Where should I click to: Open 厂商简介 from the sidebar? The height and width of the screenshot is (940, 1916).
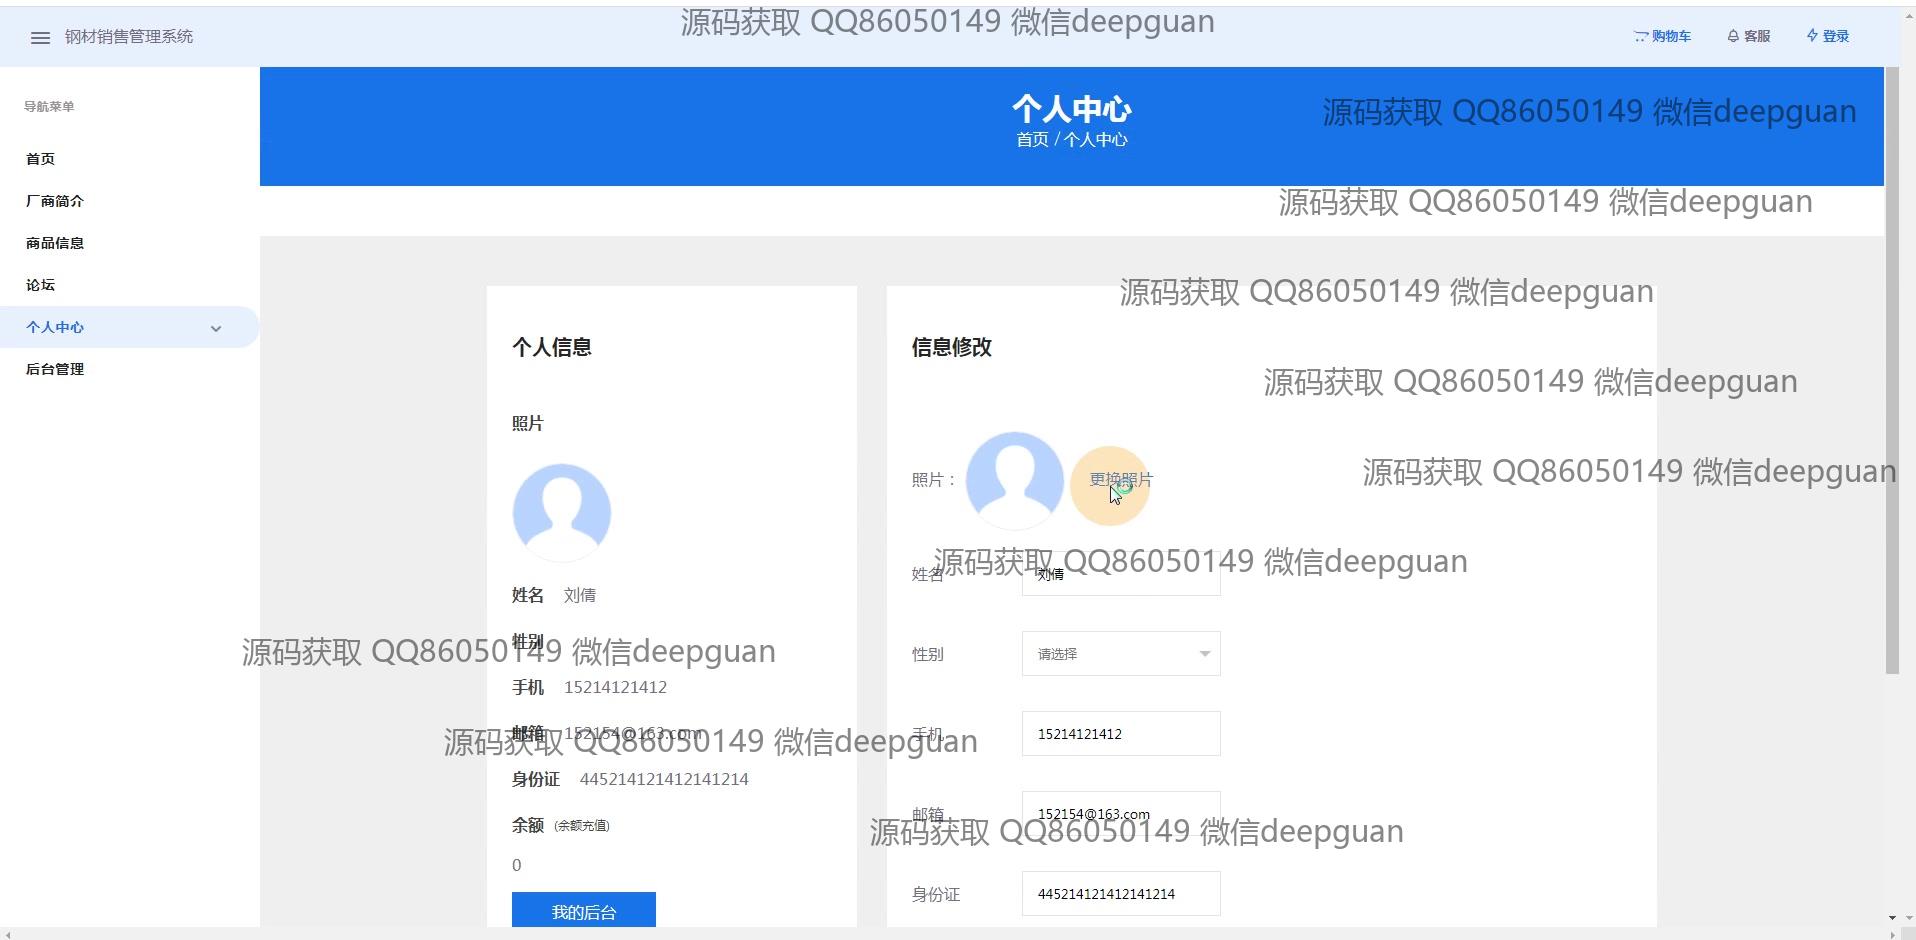pyautogui.click(x=55, y=201)
